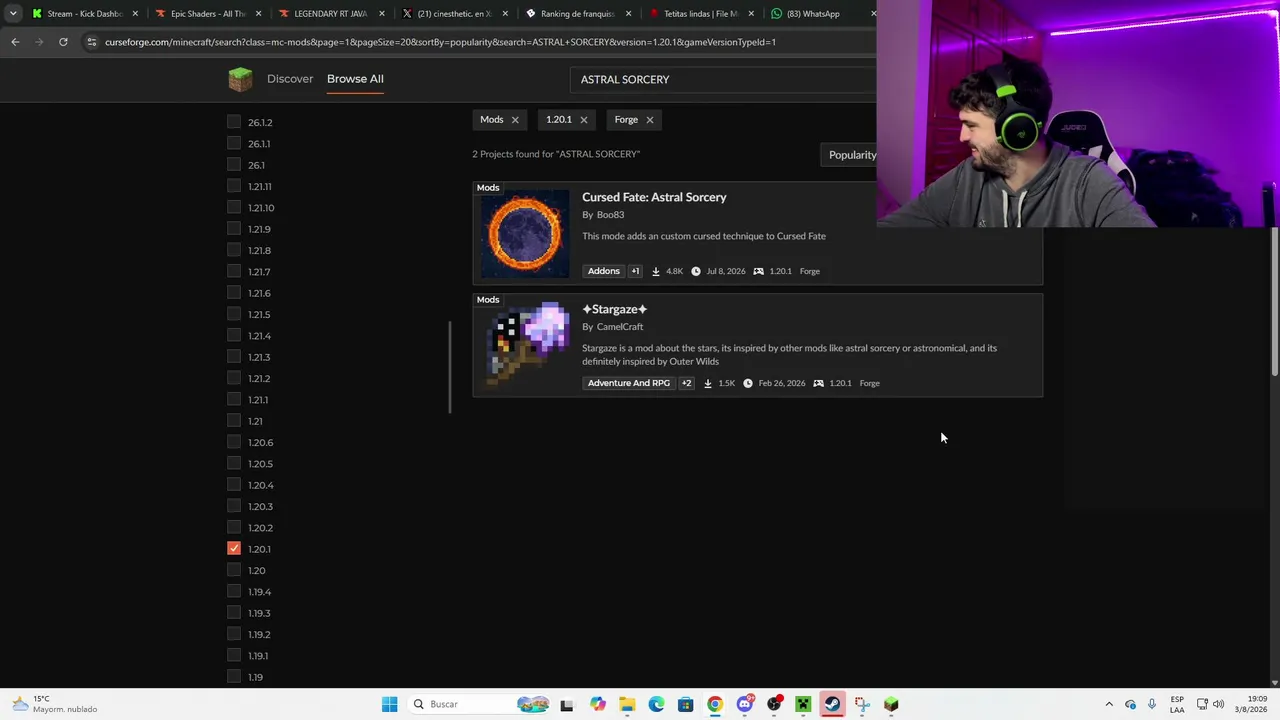Open the Cursed Fate: Astral Sorcery project

tap(654, 197)
